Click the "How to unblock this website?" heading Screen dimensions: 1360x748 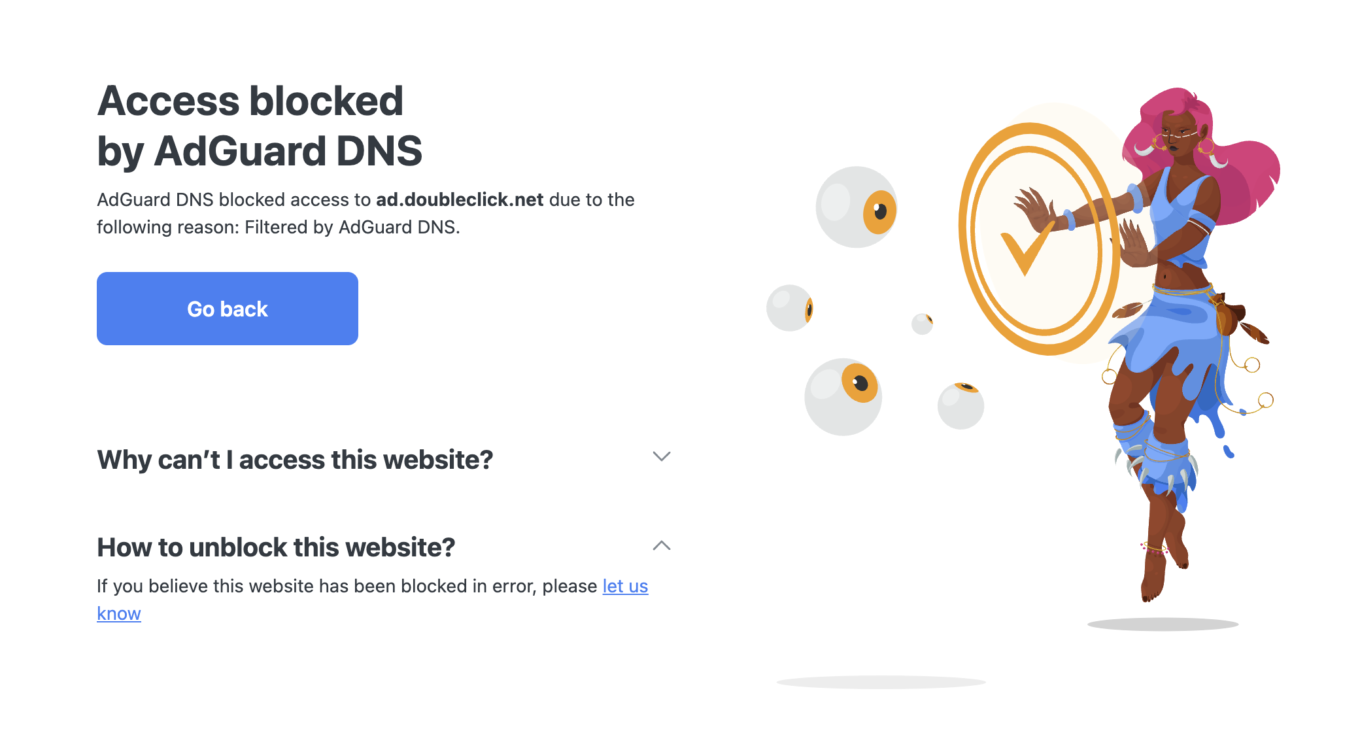pyautogui.click(x=275, y=547)
